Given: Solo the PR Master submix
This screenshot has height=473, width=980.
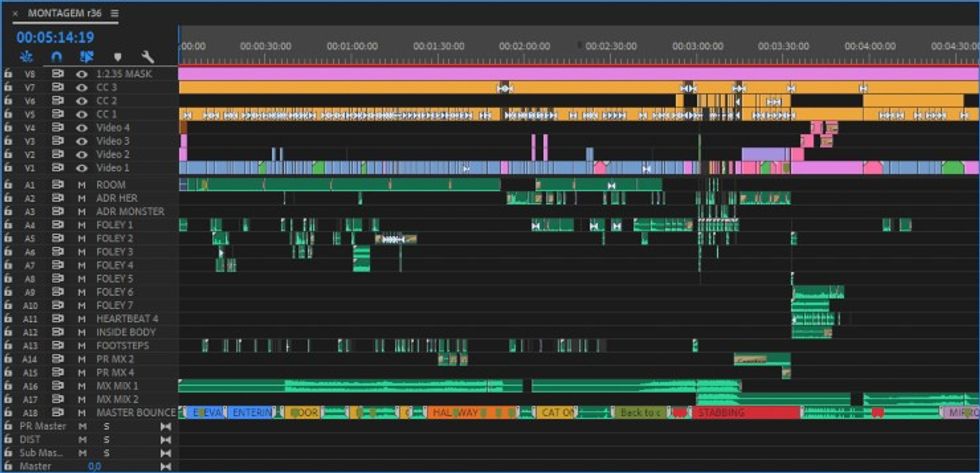Looking at the screenshot, I should click(106, 426).
